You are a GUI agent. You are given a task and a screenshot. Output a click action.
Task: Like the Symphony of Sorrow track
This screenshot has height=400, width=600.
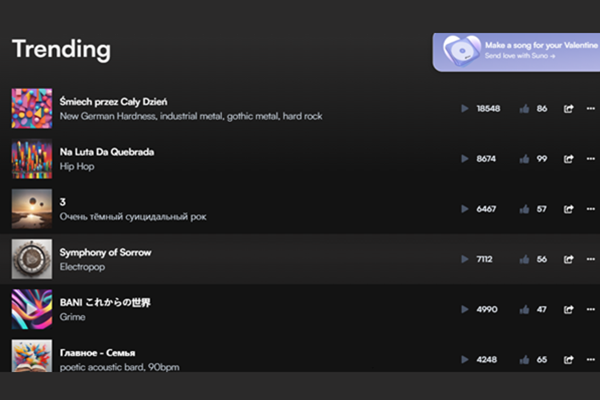(x=524, y=259)
